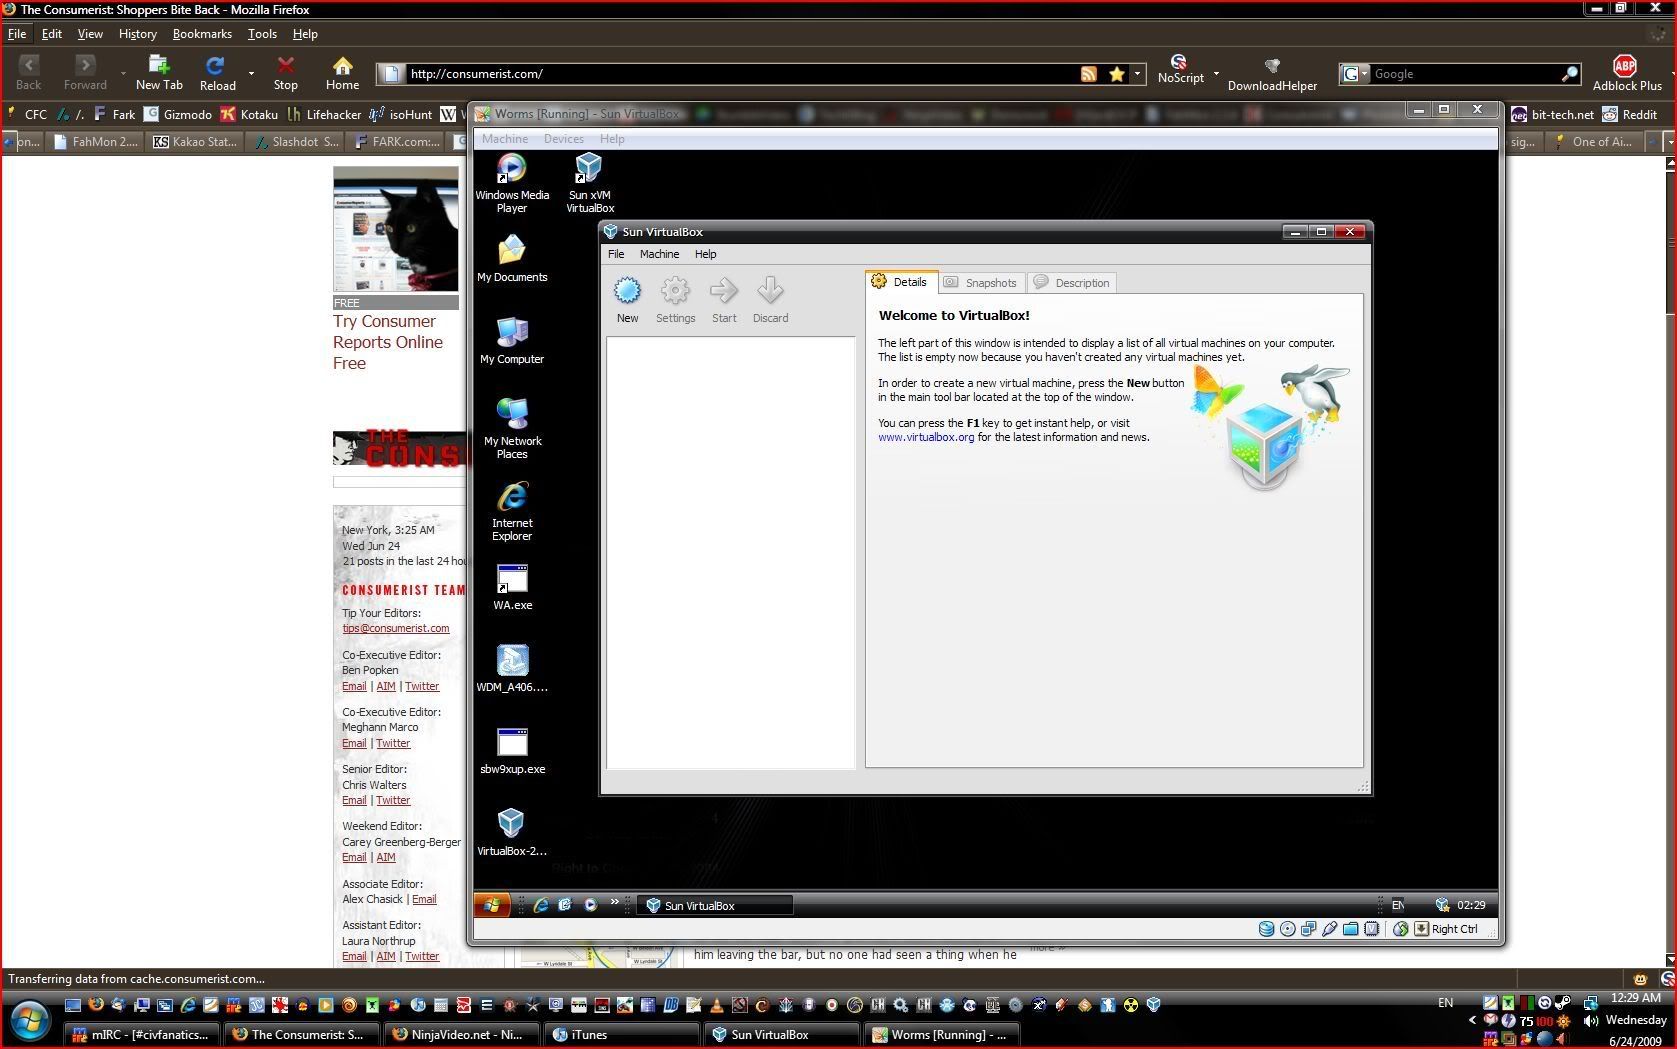Select the My Network Places icon
The width and height of the screenshot is (1677, 1049).
(511, 428)
